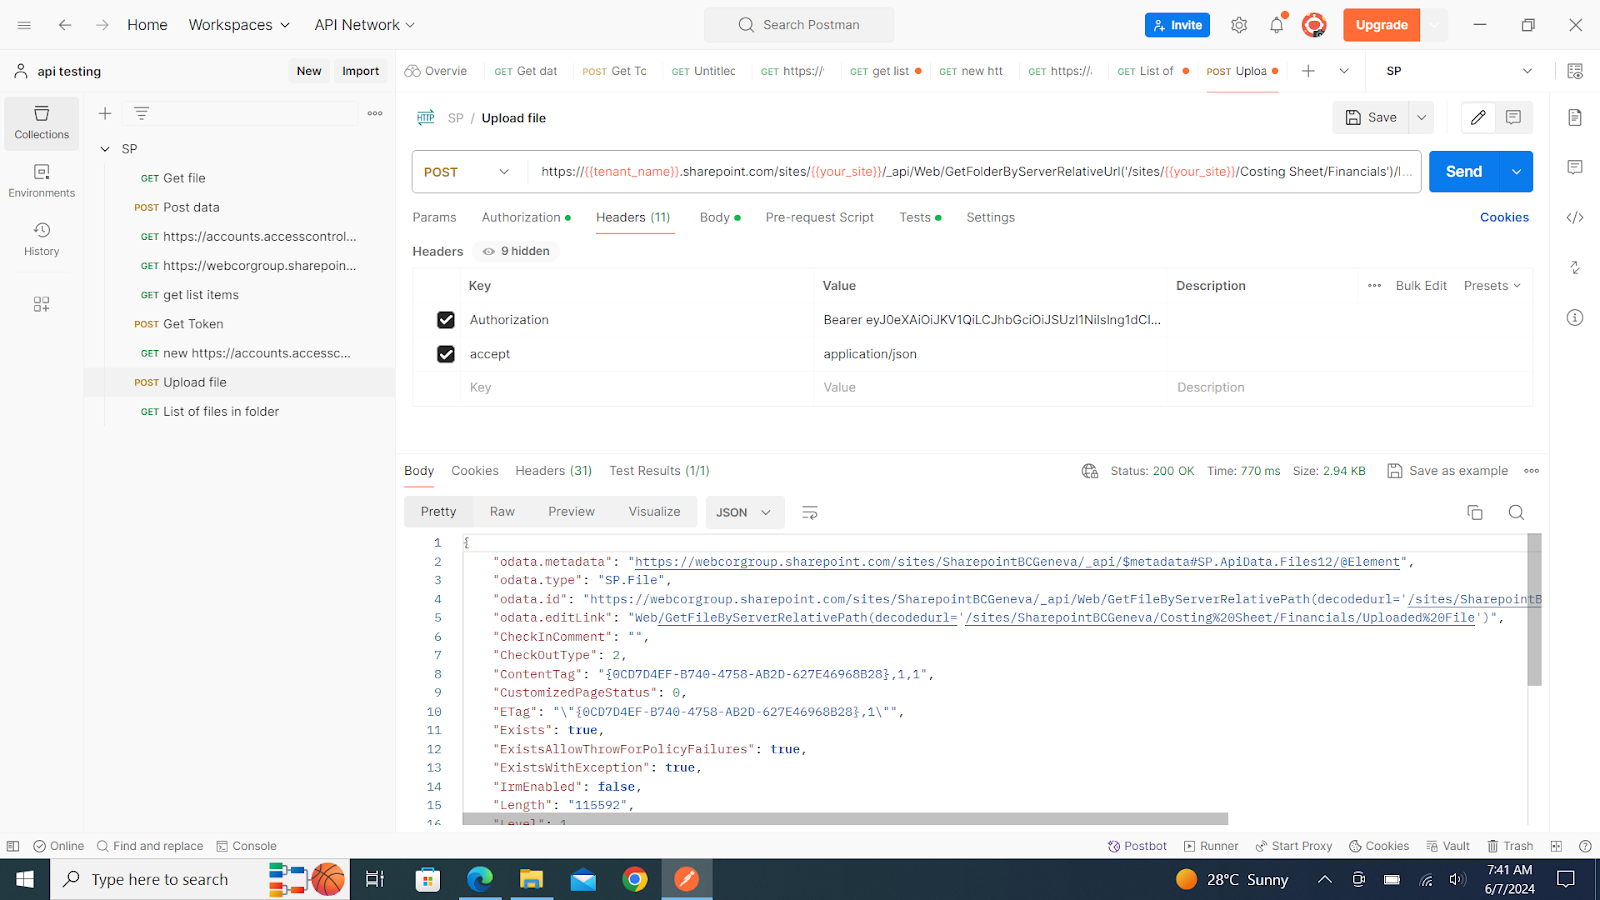Open Environments in the sidebar
The height and width of the screenshot is (900, 1600).
tap(42, 181)
